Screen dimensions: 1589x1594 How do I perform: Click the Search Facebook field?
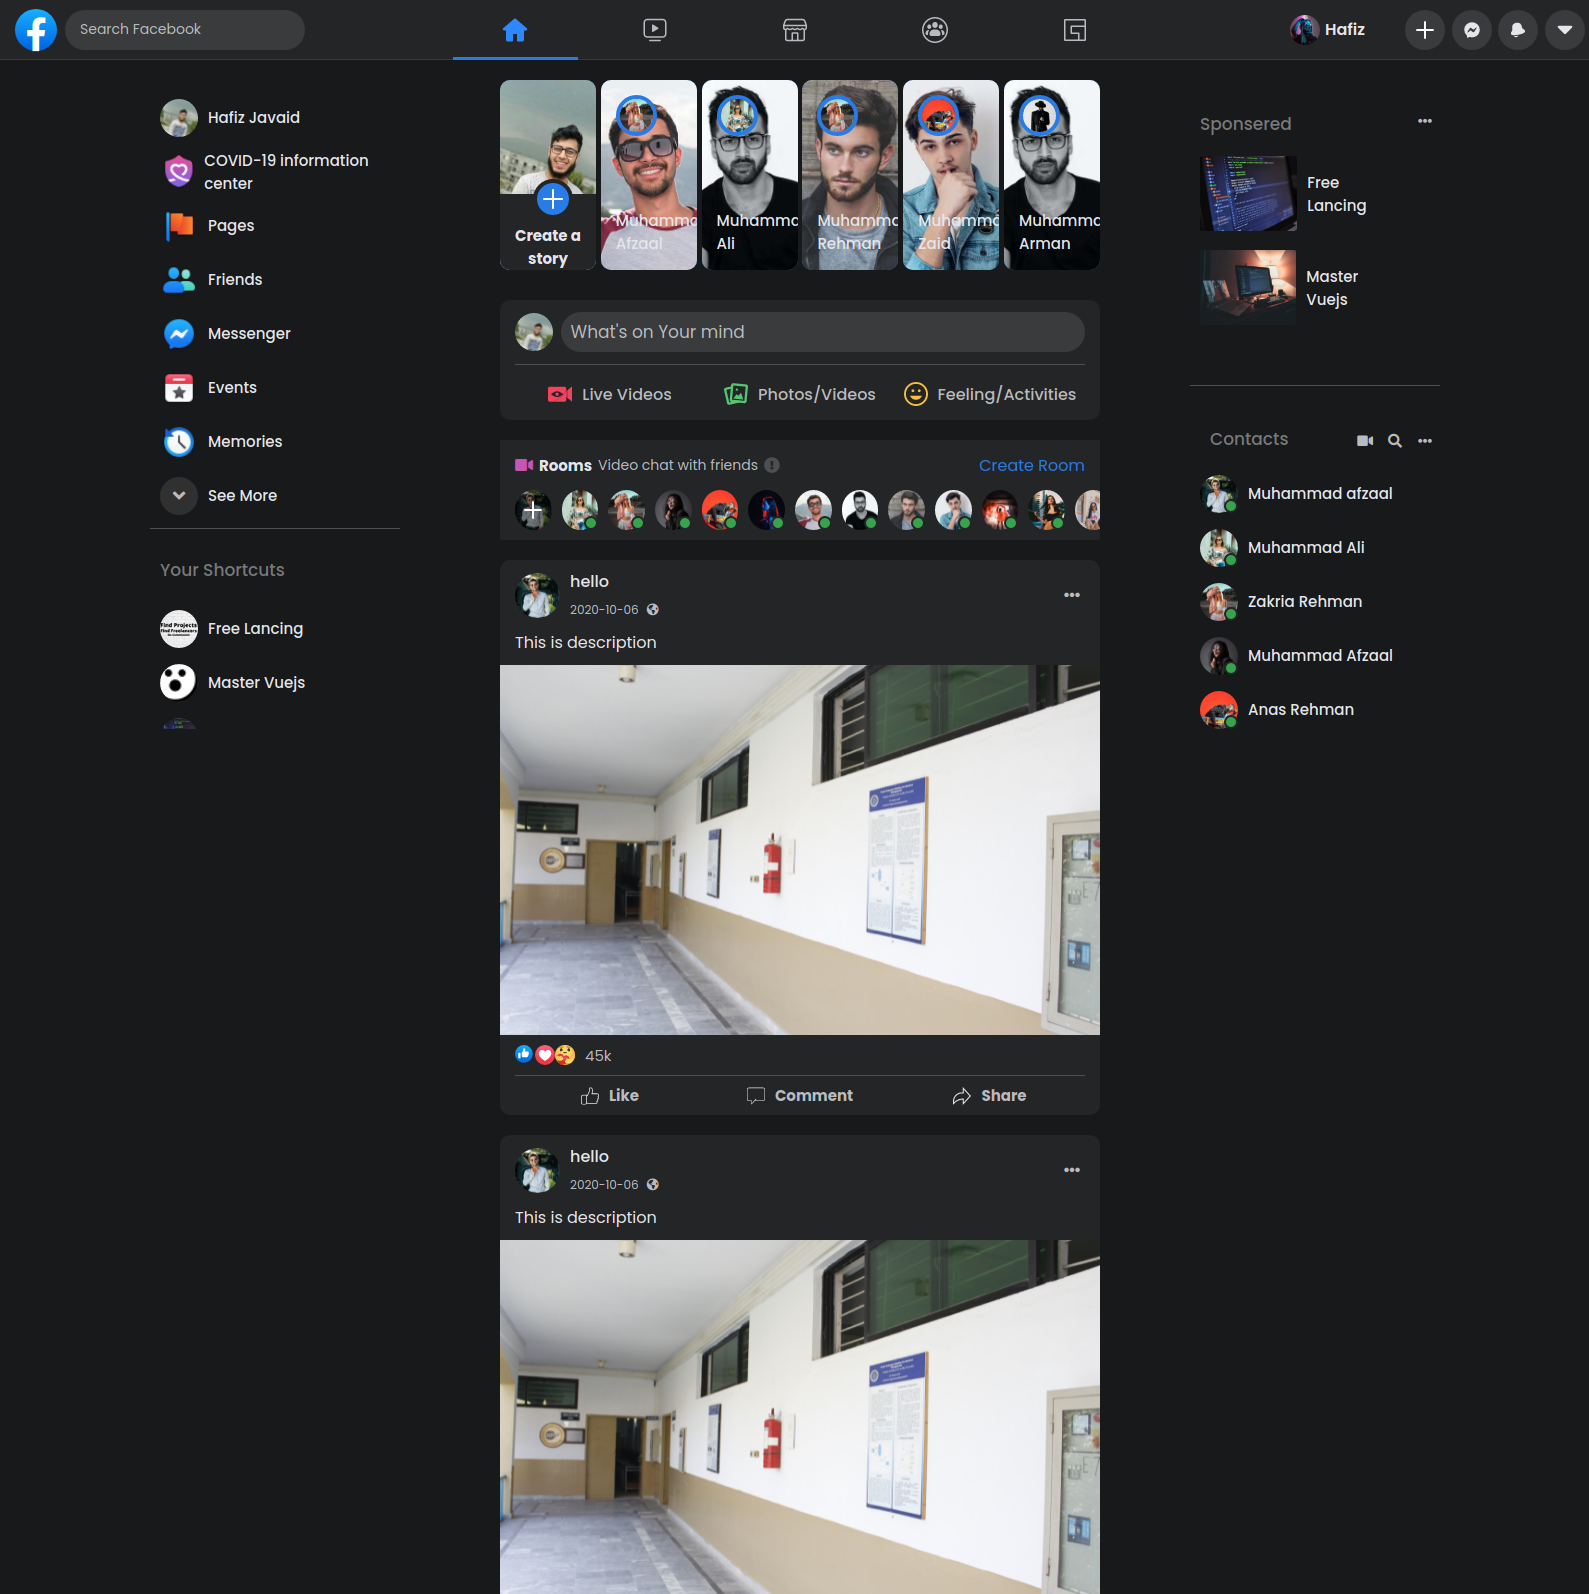coord(185,30)
